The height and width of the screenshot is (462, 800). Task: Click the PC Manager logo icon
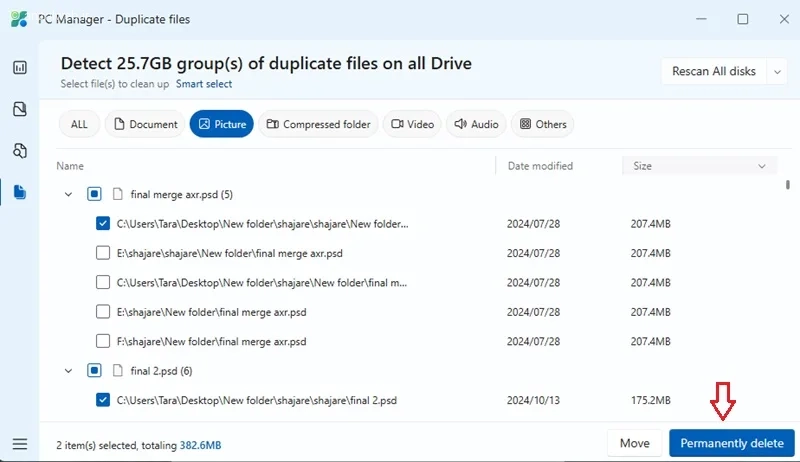pyautogui.click(x=19, y=19)
